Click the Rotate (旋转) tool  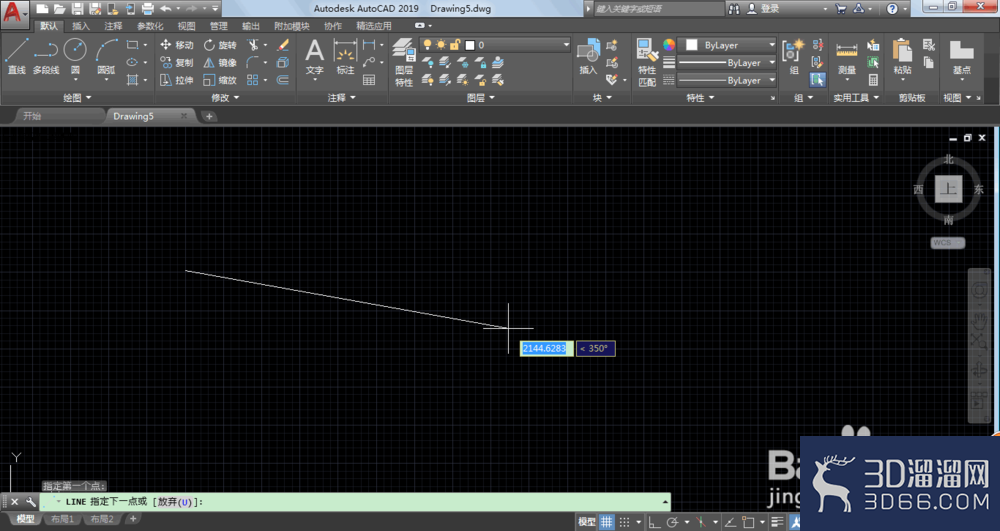pos(220,45)
